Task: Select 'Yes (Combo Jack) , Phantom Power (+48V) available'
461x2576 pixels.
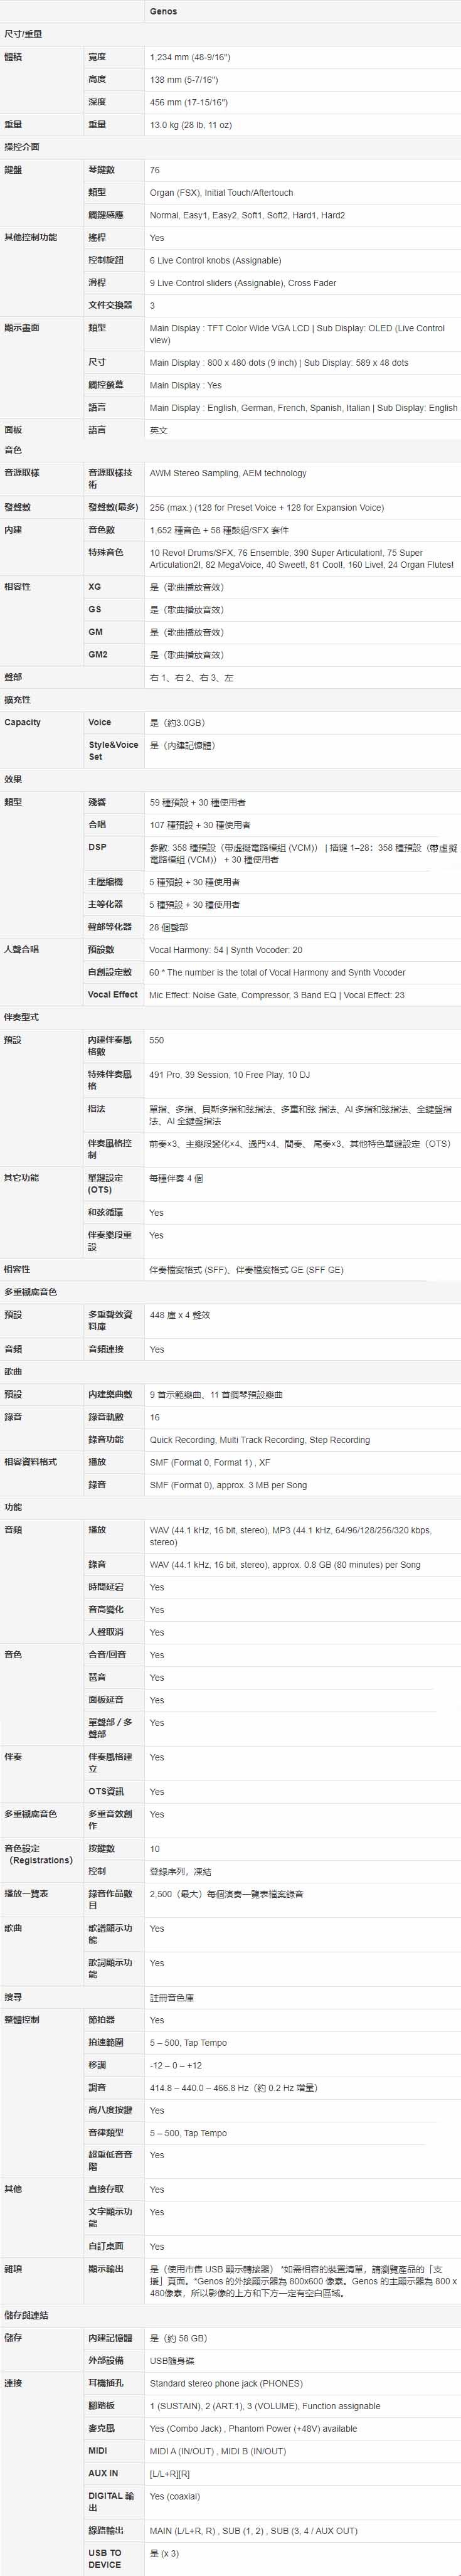Action: pos(253,2428)
